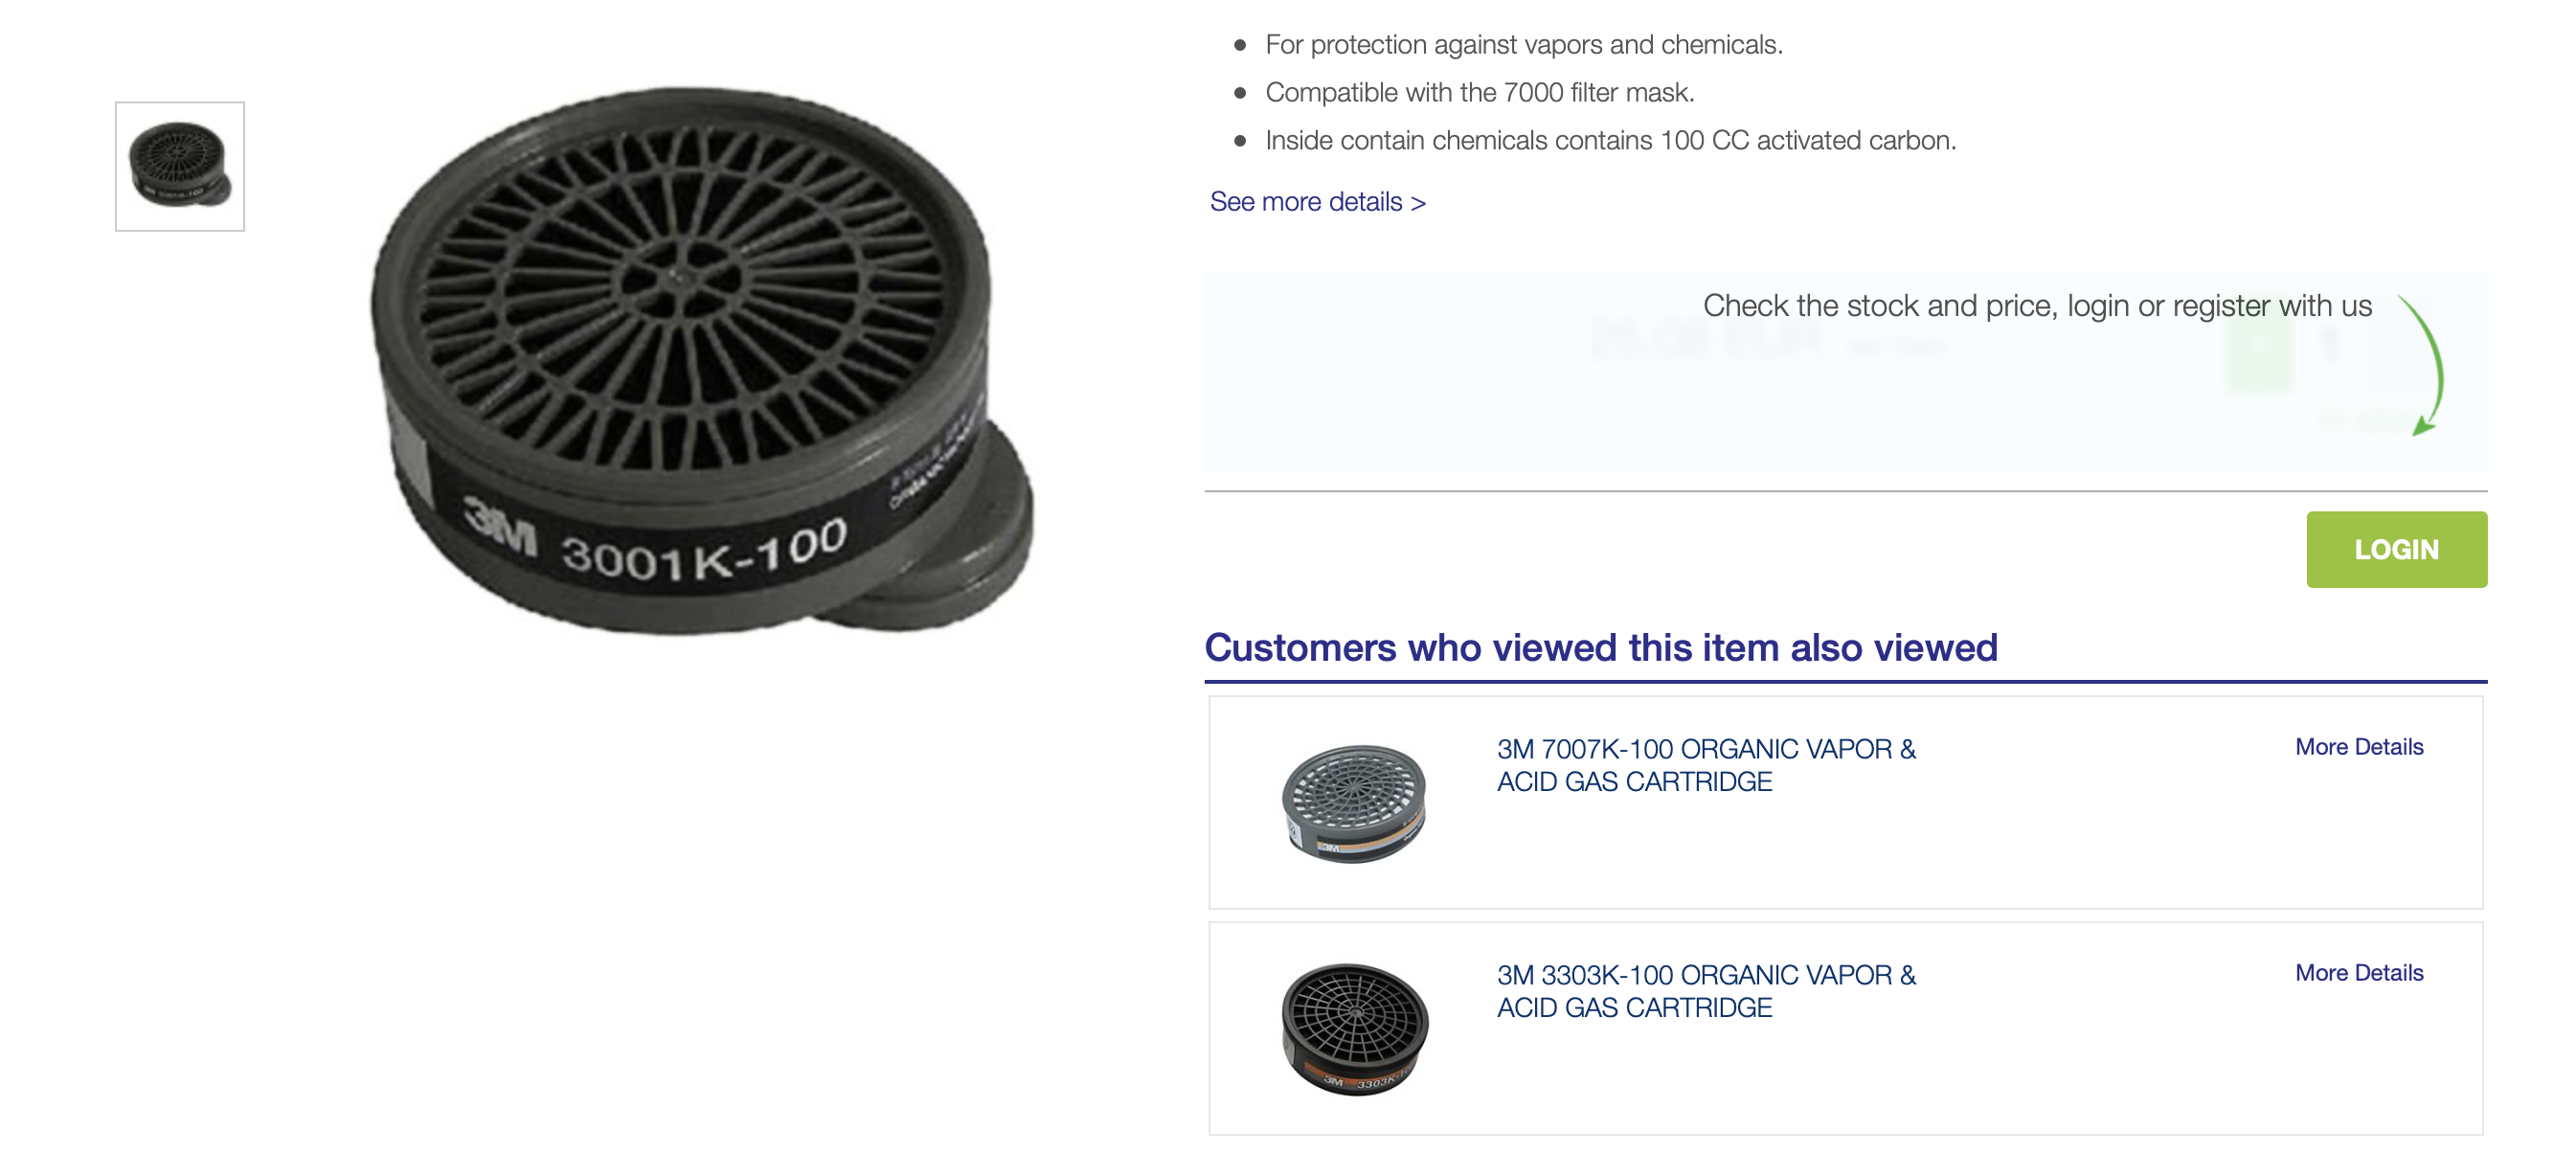Click the Check the stock and price message
This screenshot has height=1176, width=2576.
pyautogui.click(x=2037, y=306)
